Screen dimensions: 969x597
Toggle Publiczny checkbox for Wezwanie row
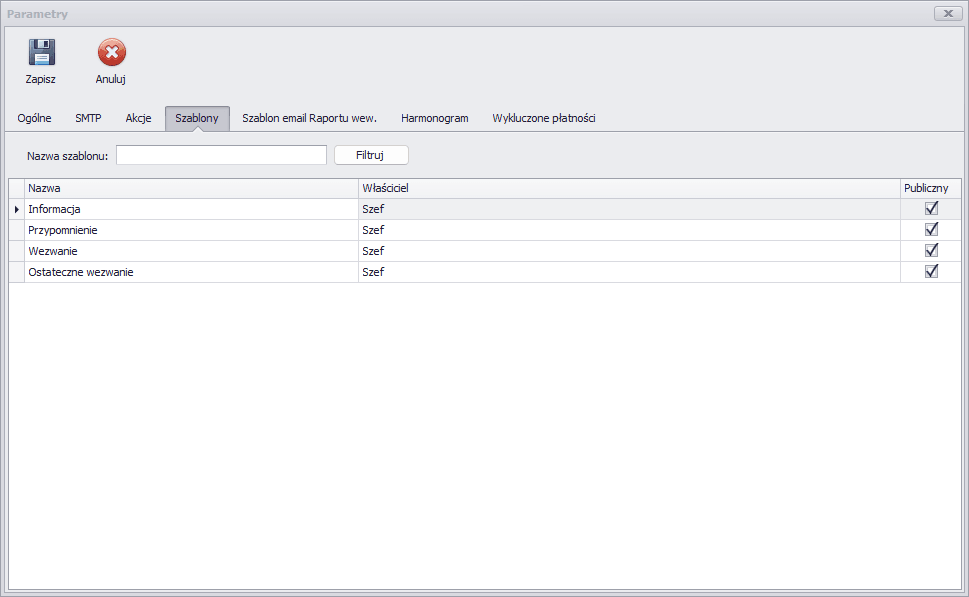931,250
